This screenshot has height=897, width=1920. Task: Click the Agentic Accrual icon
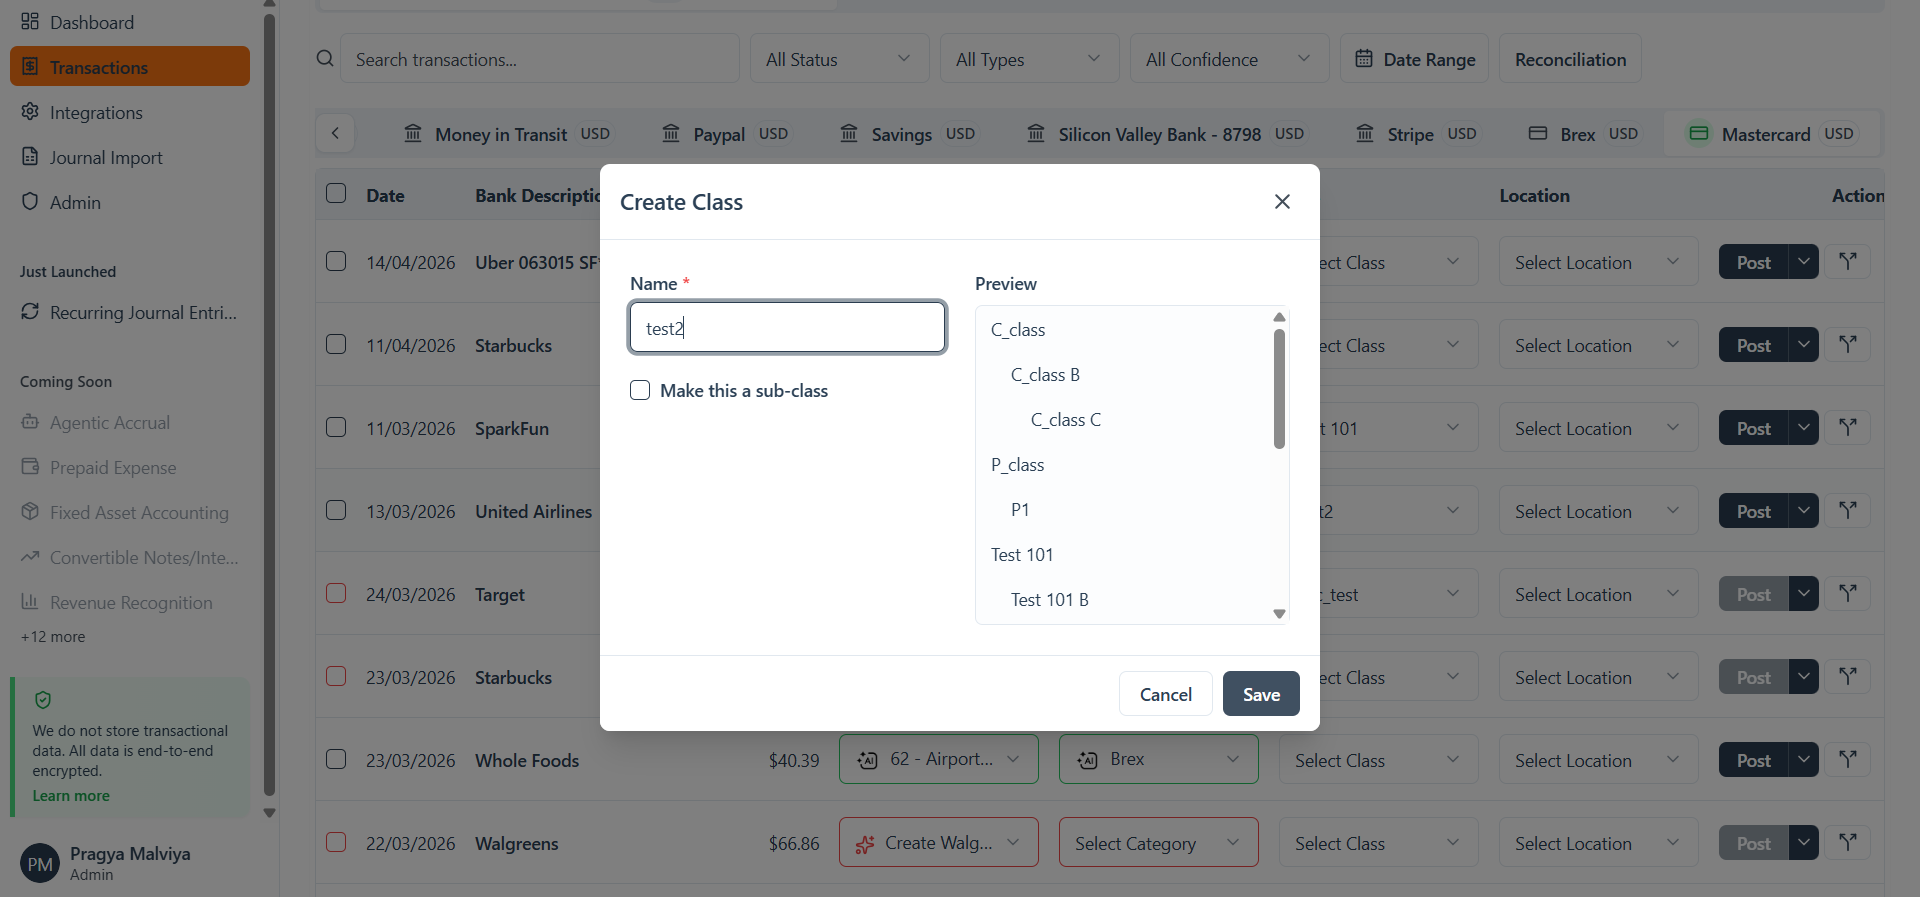coord(30,422)
